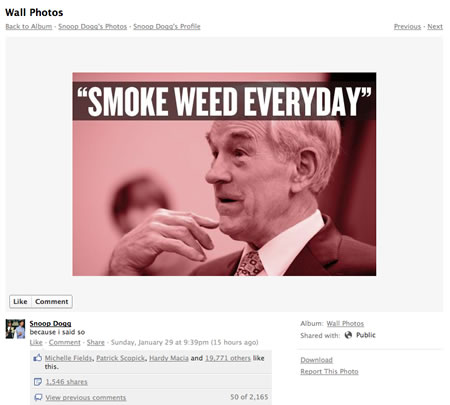View the 19,771 others who like this
This screenshot has height=405, width=450.
(x=228, y=358)
